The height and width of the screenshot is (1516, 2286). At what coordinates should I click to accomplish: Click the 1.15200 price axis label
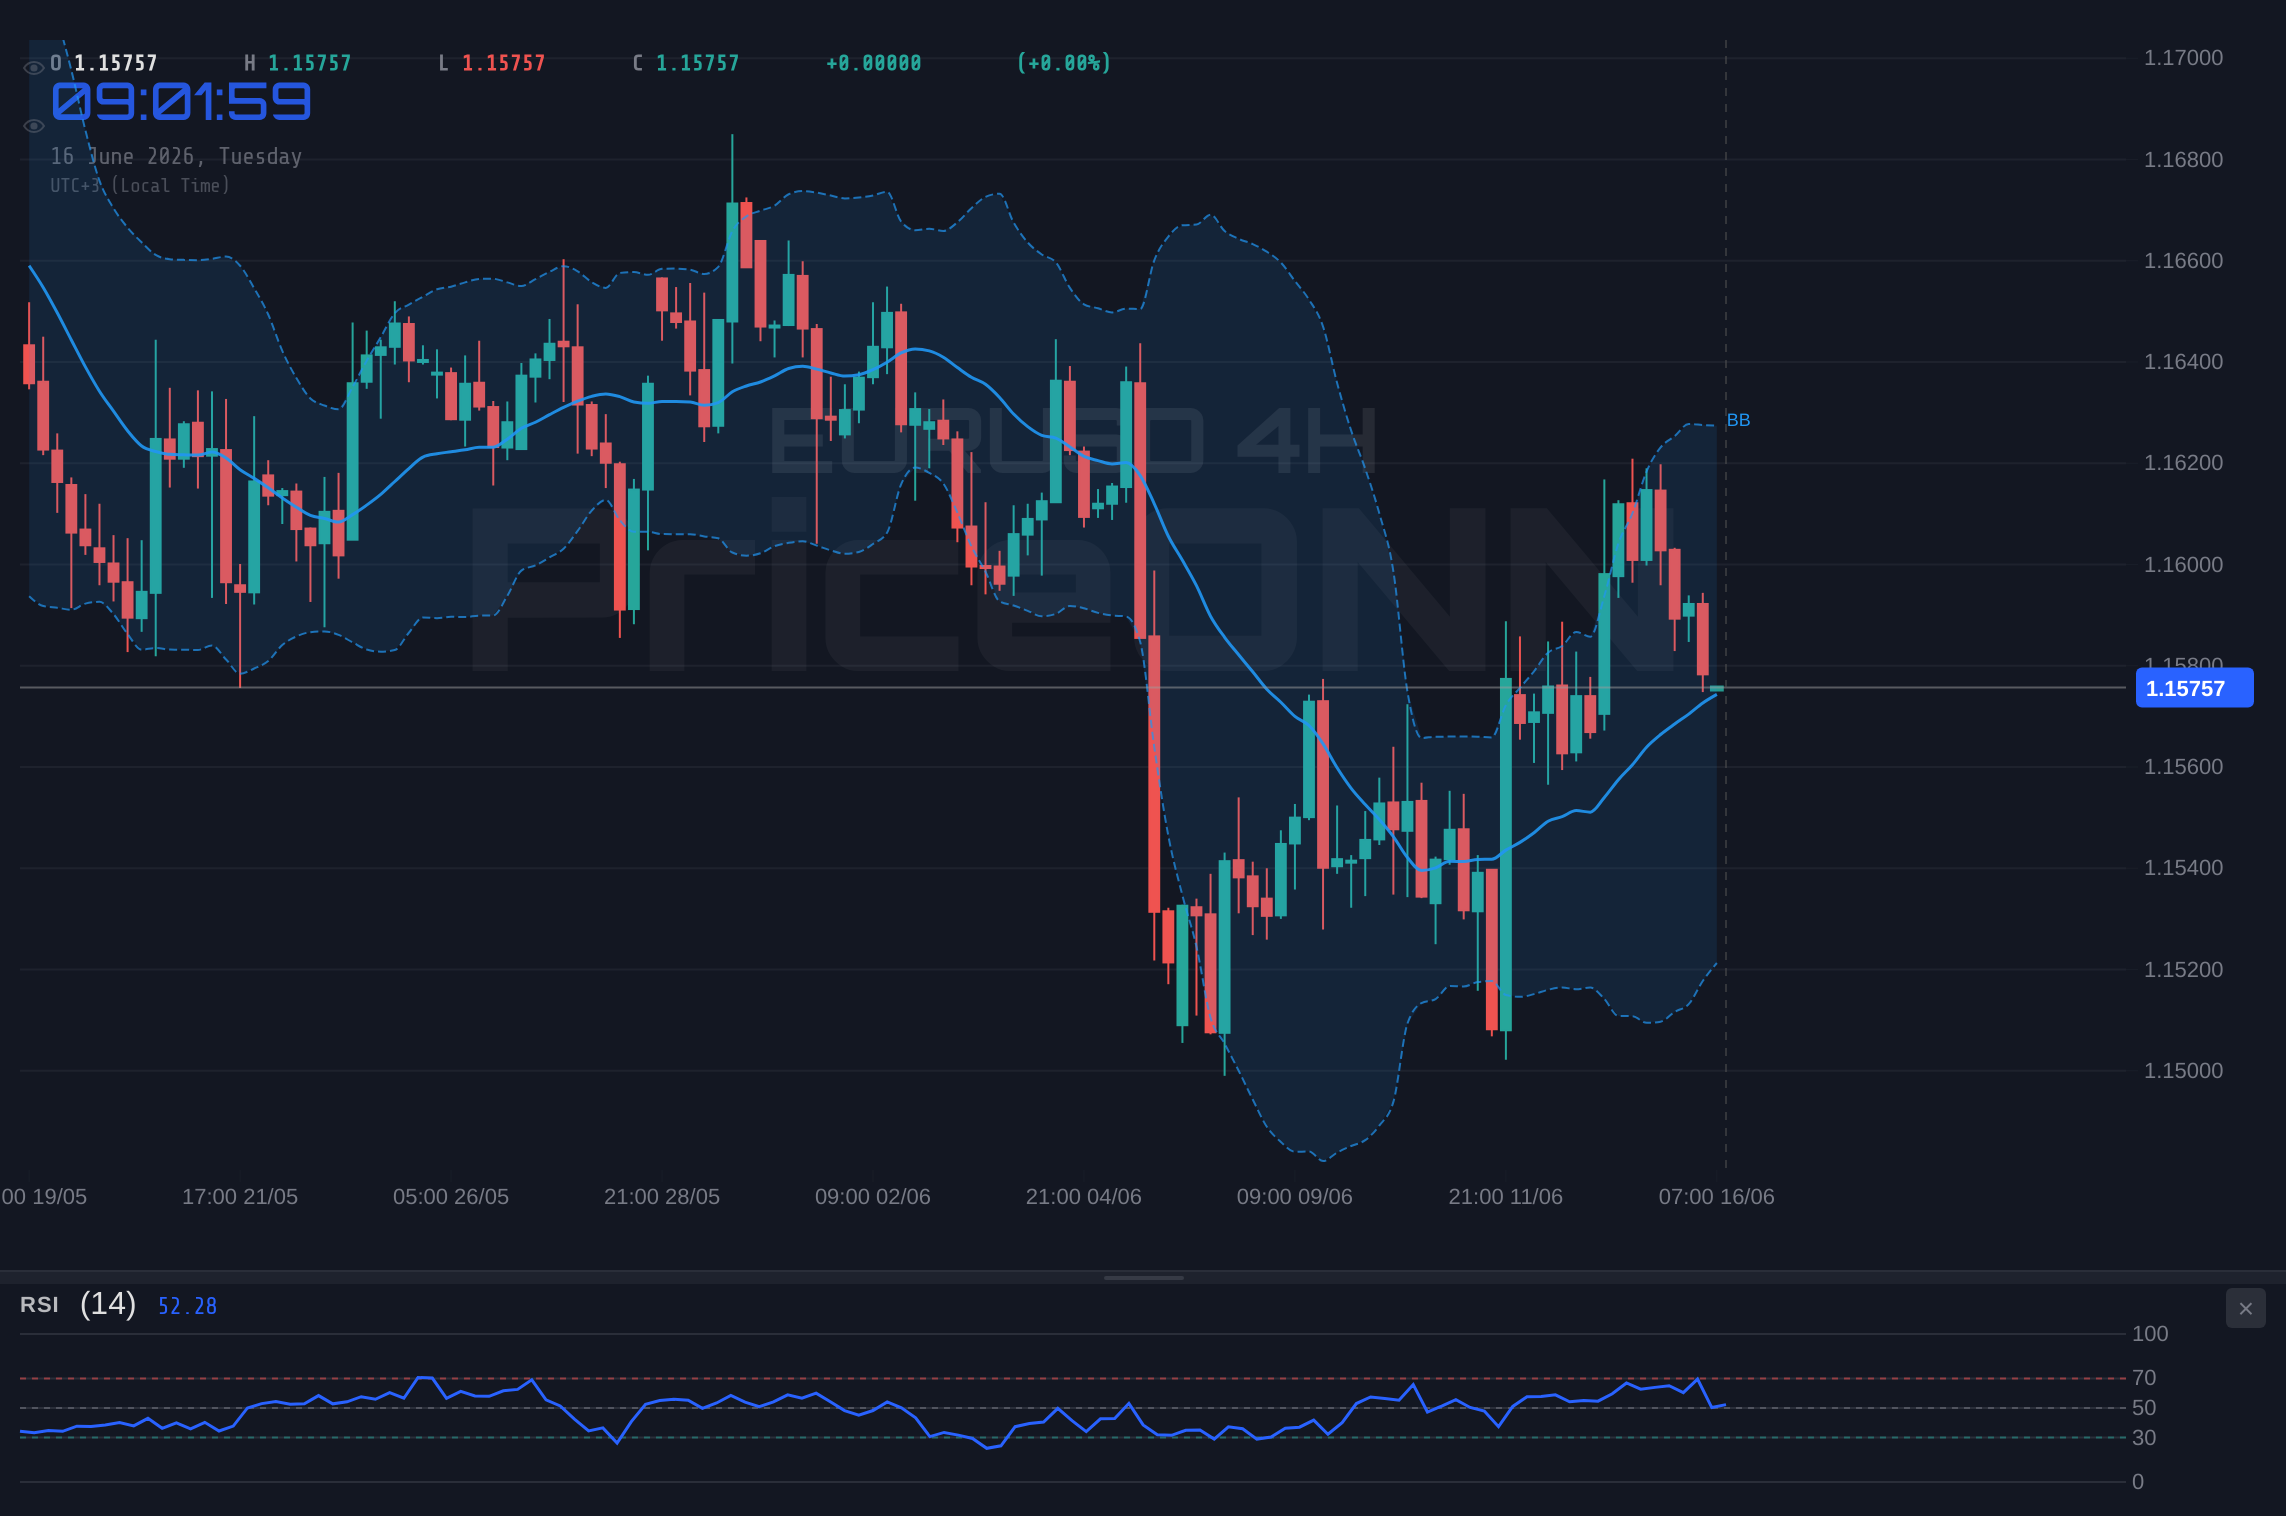coord(2183,970)
